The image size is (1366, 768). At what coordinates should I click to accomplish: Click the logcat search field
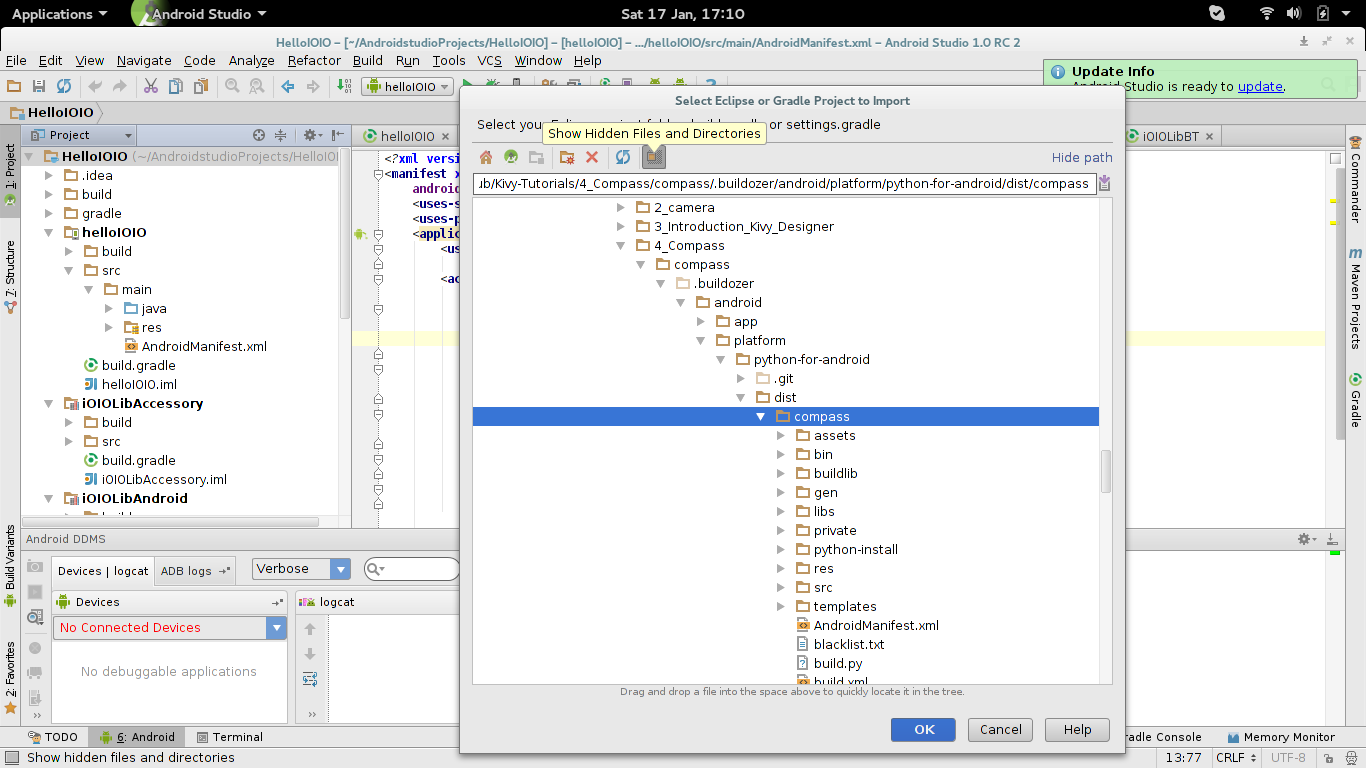(x=412, y=569)
